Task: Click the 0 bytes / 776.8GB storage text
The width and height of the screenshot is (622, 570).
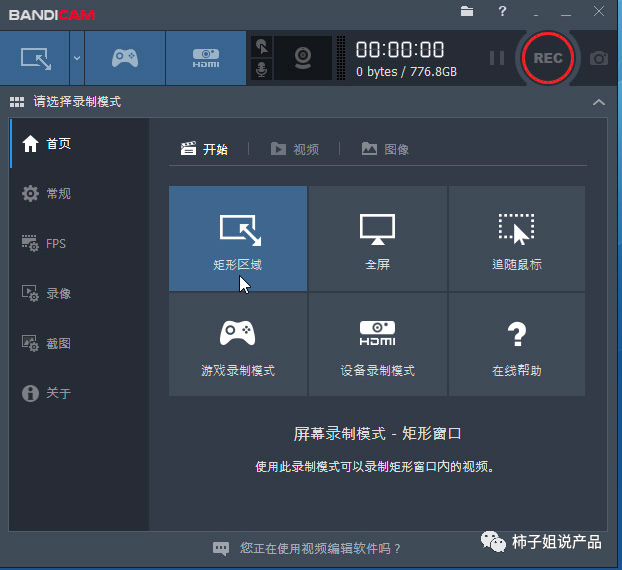Action: click(407, 72)
